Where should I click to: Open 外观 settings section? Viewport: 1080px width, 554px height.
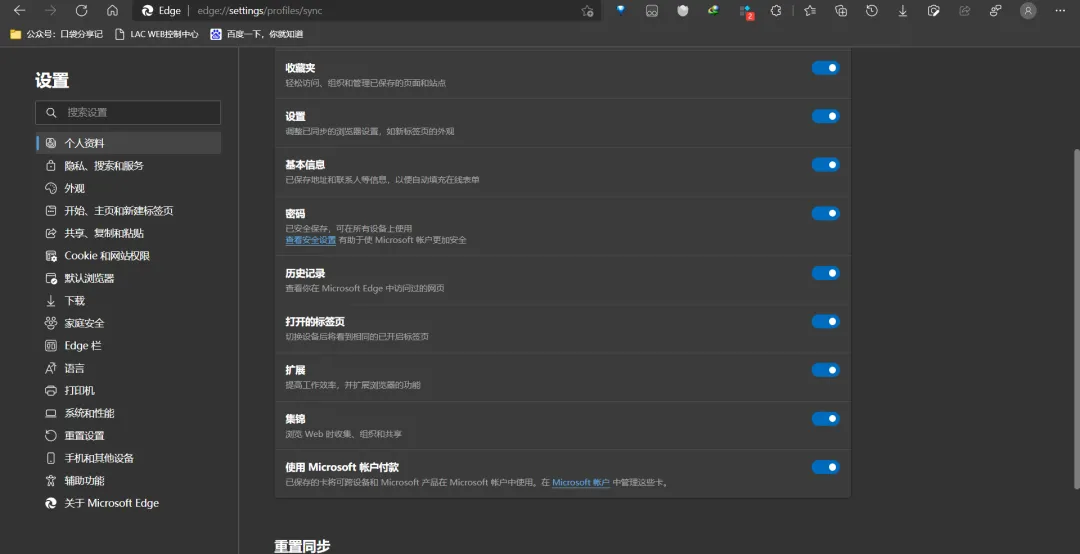[x=128, y=188]
